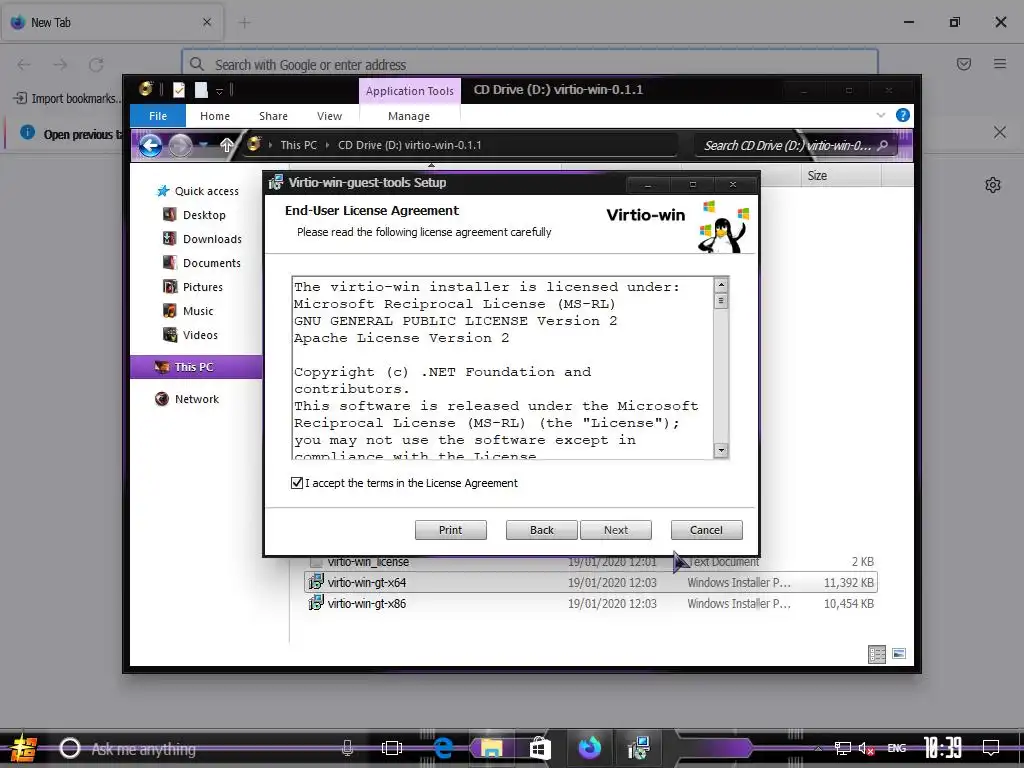Select virtio-win-gt-x64 installer file
The height and width of the screenshot is (768, 1024).
pos(590,583)
